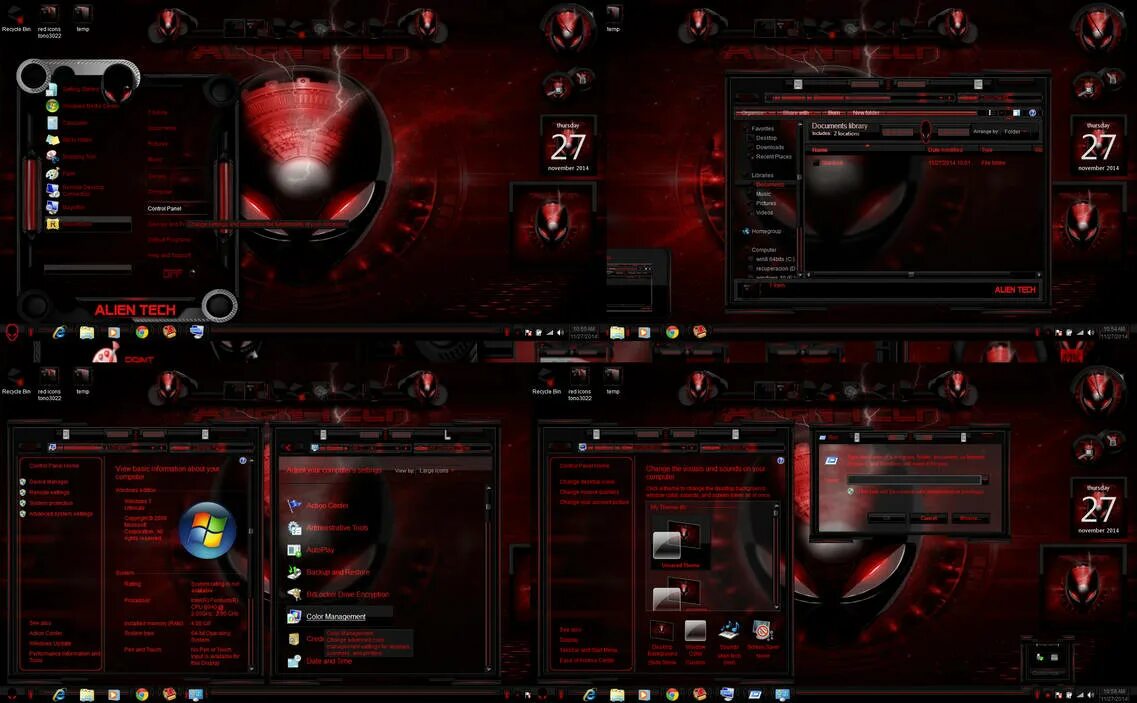Open Share with menu in Documents library
This screenshot has width=1137, height=703.
pyautogui.click(x=796, y=113)
